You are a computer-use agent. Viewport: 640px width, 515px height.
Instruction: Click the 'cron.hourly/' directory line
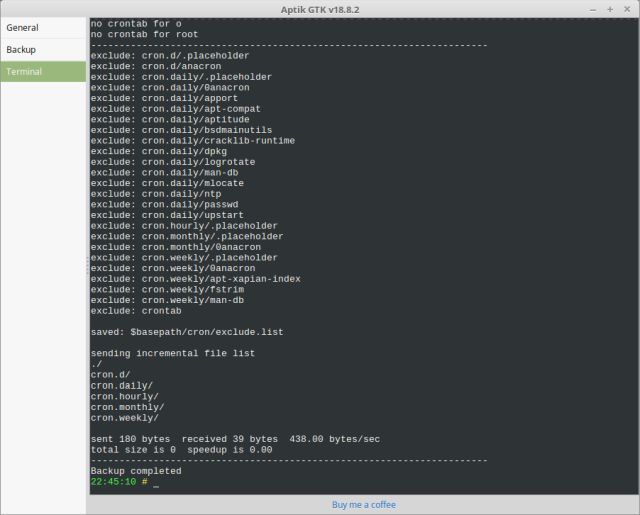click(124, 396)
